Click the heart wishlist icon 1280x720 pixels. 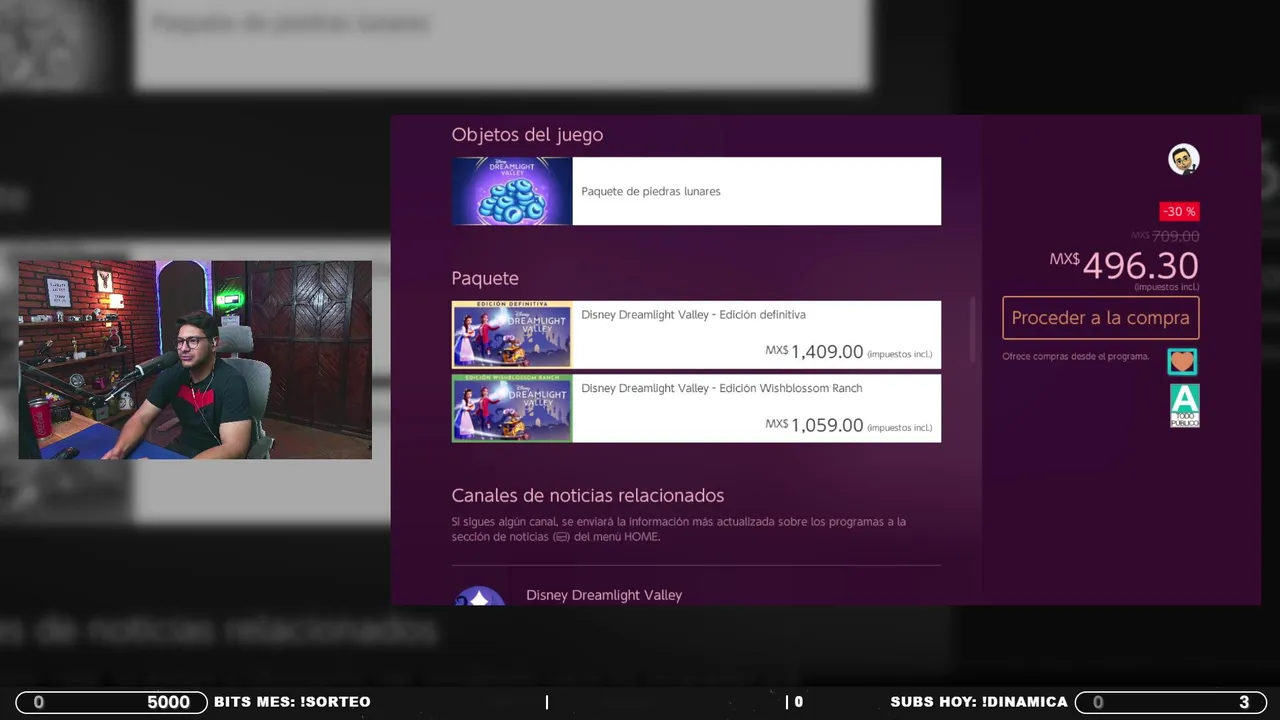[x=1182, y=361]
